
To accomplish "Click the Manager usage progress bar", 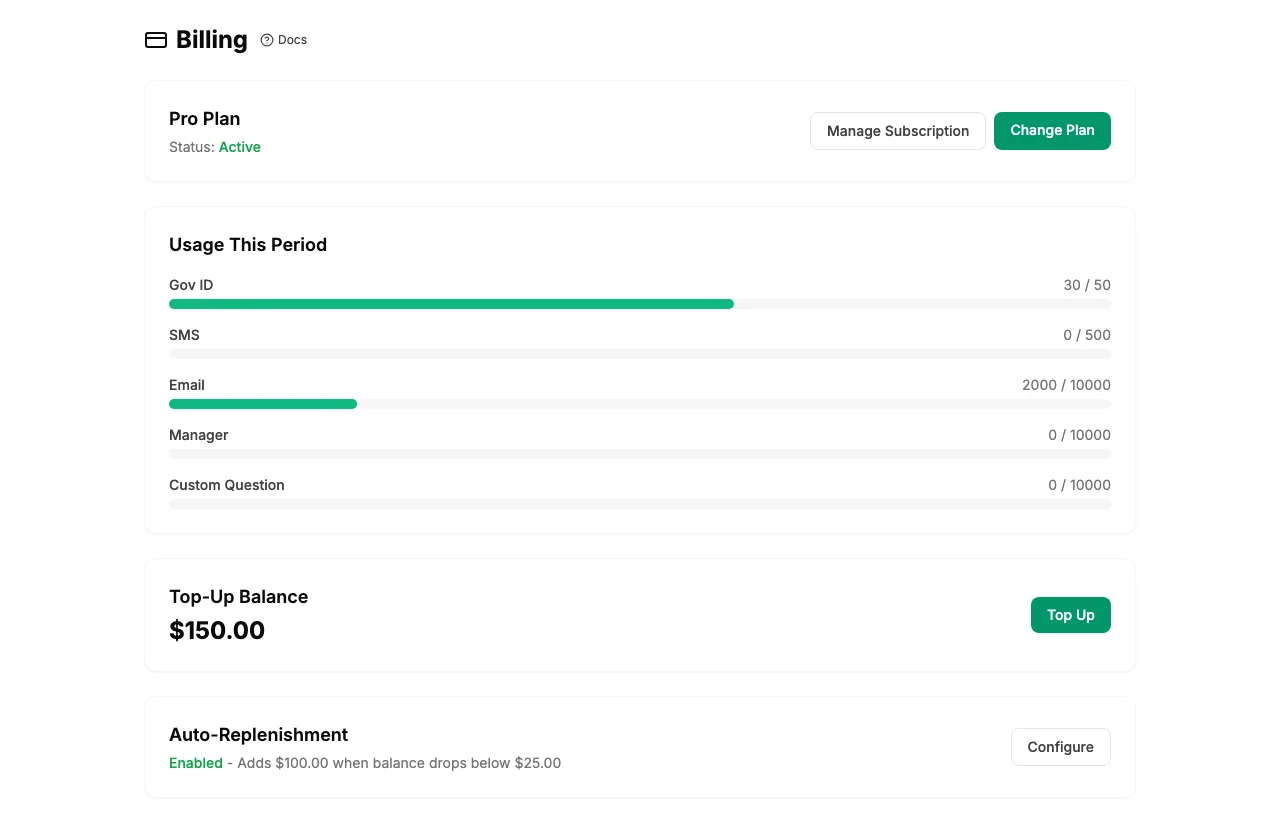I will (640, 453).
